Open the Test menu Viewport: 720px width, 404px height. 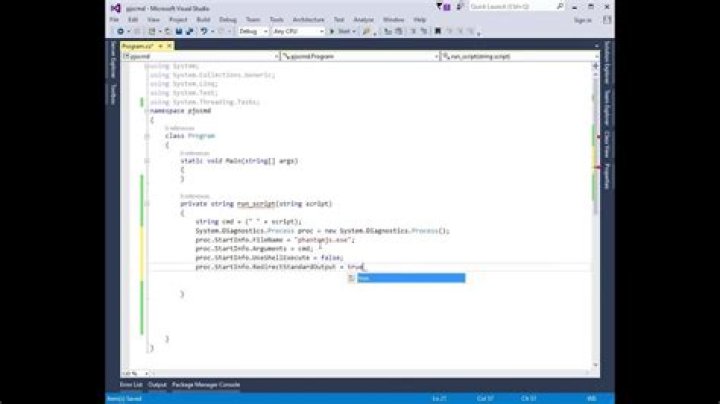coord(339,20)
